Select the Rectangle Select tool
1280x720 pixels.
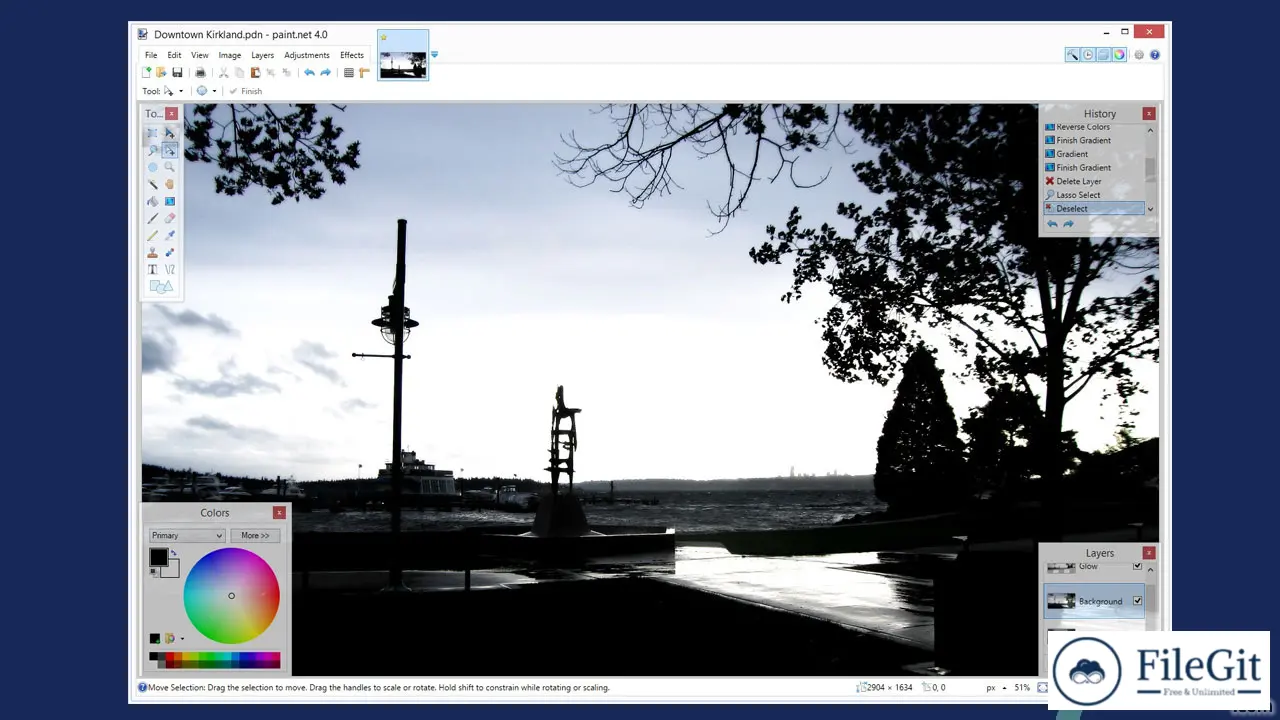coord(152,133)
